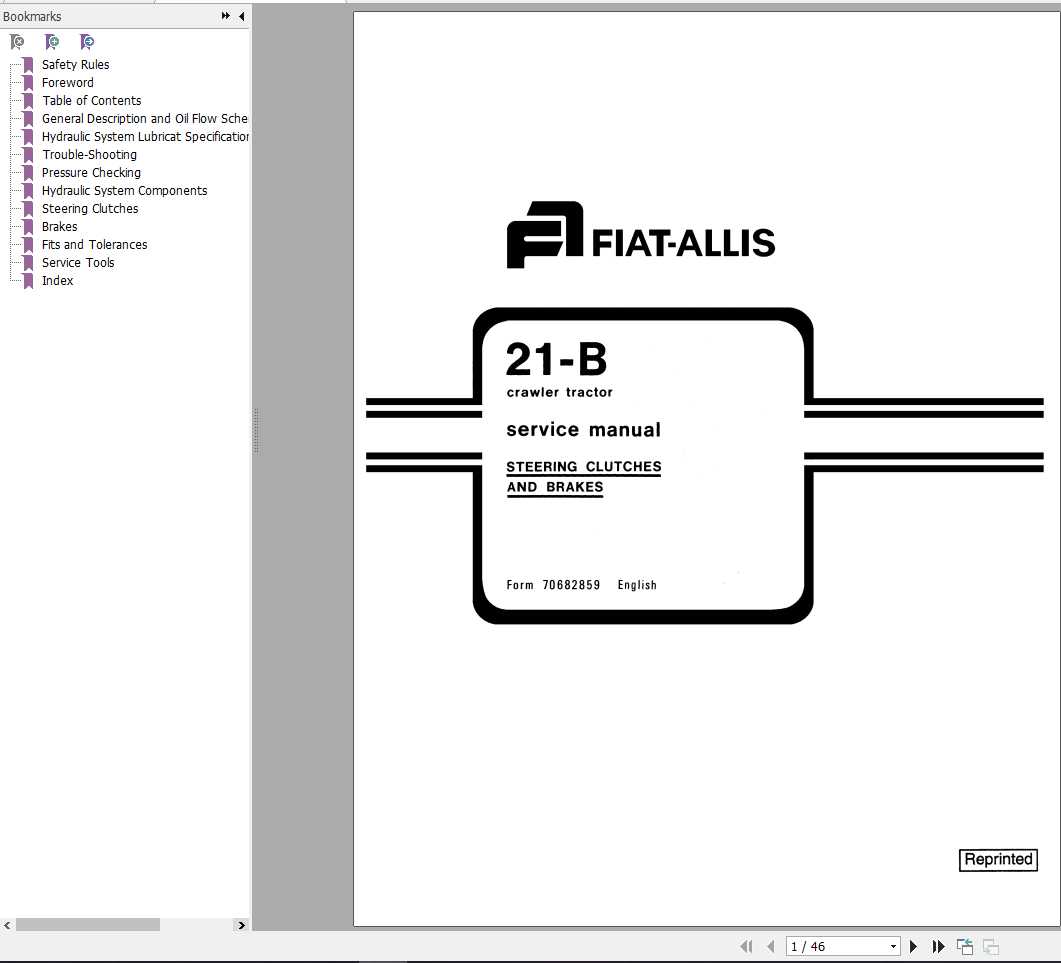The width and height of the screenshot is (1061, 963).
Task: Click the Reprinted box on the page
Action: 998,859
